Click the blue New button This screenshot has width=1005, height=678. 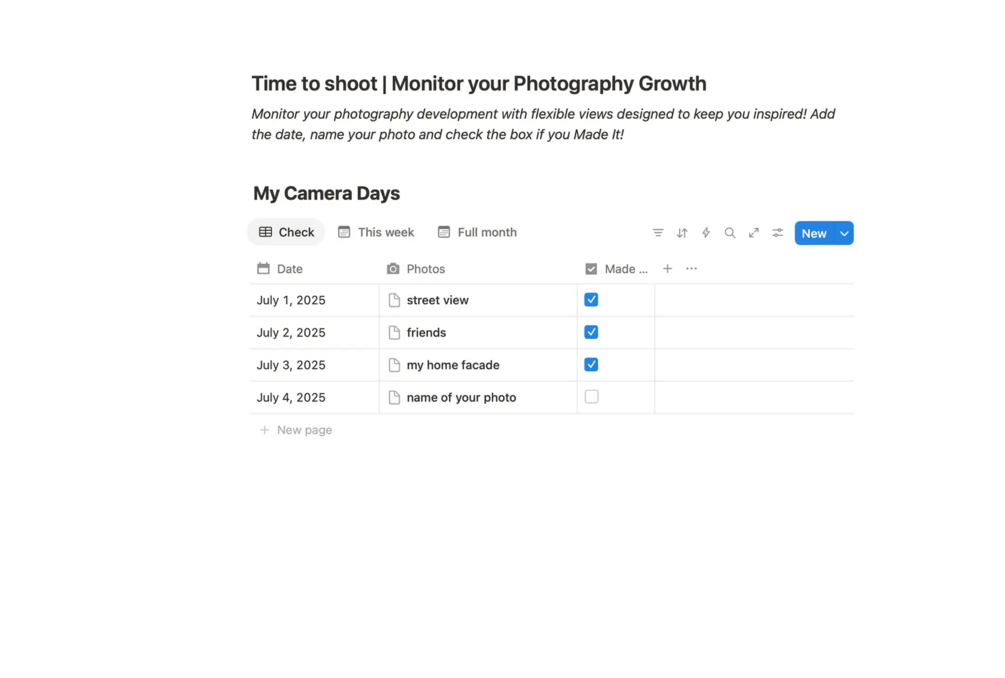814,233
